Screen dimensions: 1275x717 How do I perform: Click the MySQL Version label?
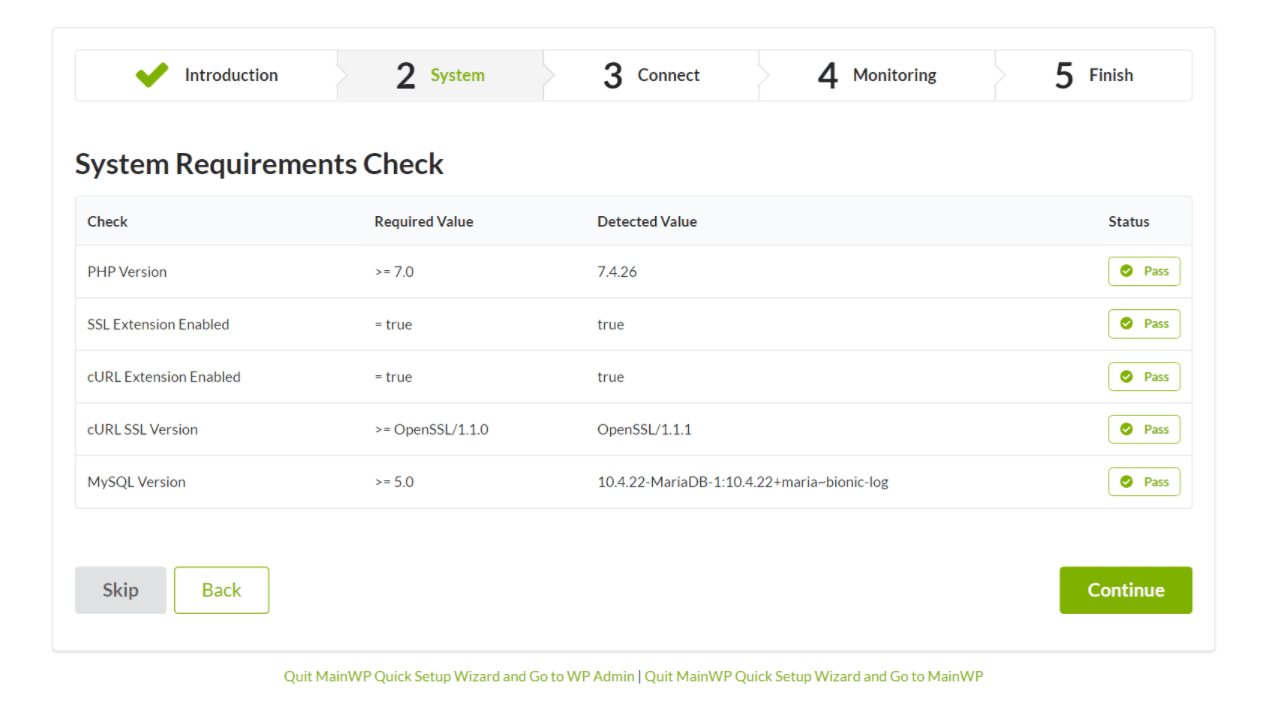(x=136, y=482)
